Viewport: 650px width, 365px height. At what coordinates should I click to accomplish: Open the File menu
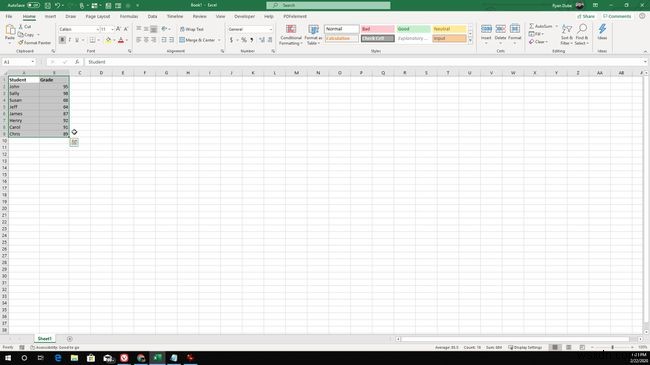9,17
